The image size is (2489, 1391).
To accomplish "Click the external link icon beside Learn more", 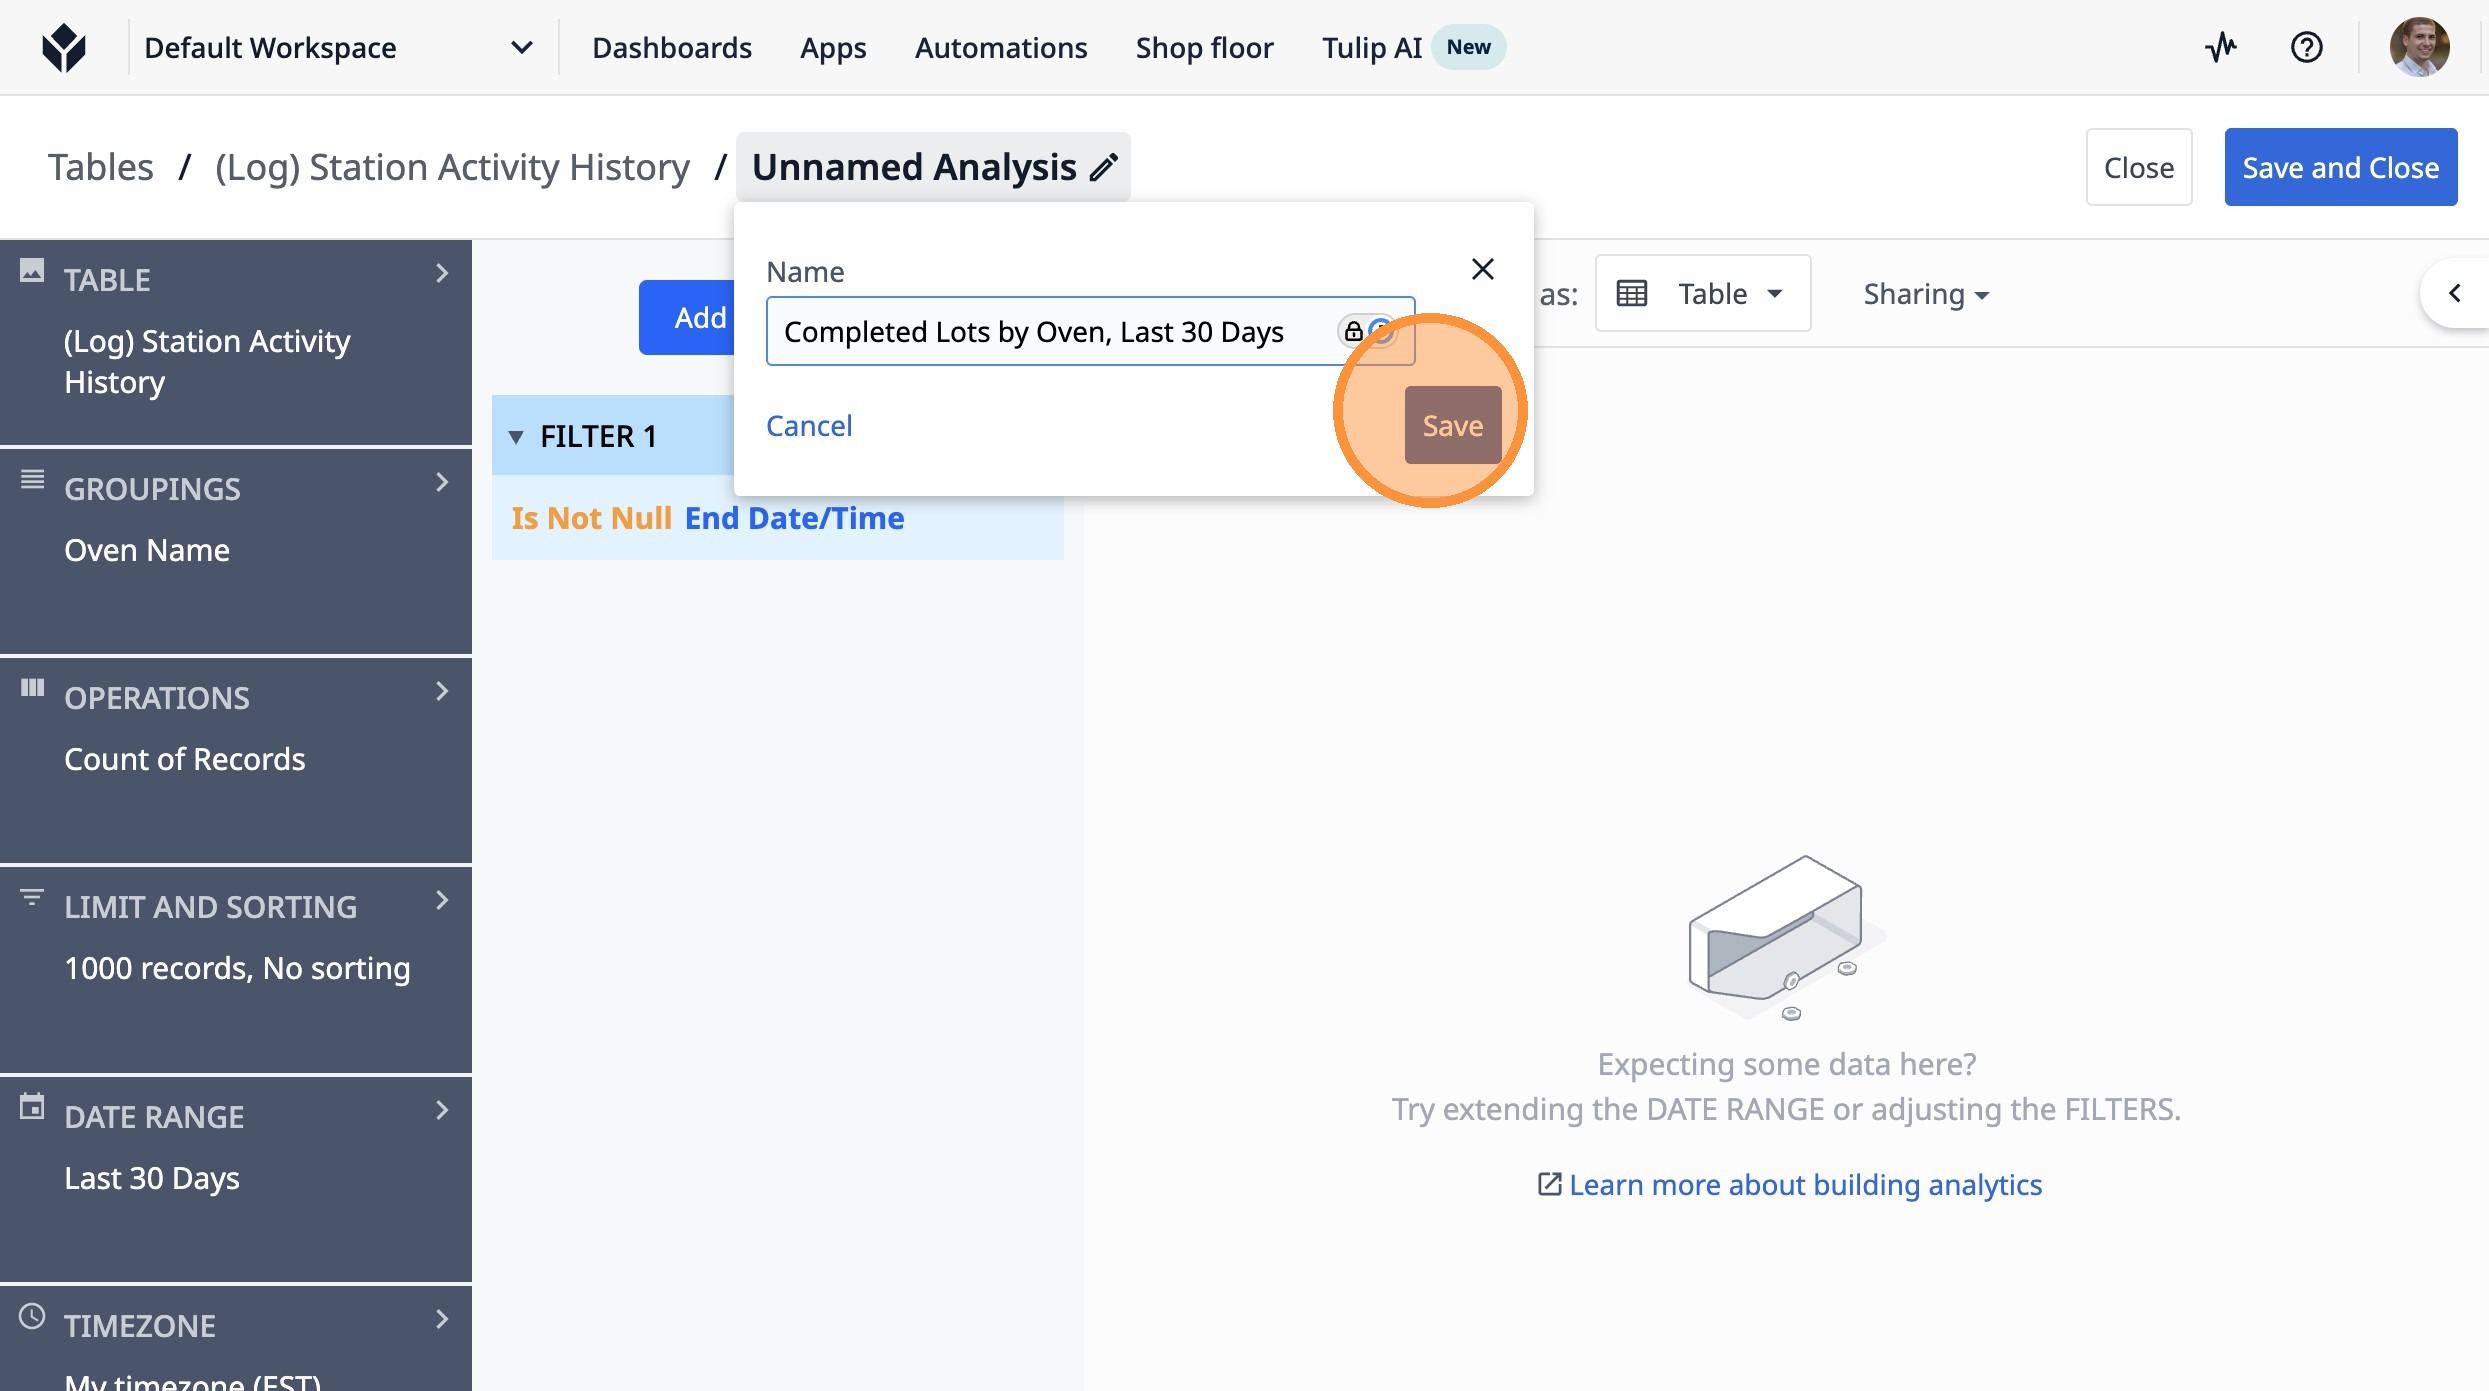I will point(1549,1184).
